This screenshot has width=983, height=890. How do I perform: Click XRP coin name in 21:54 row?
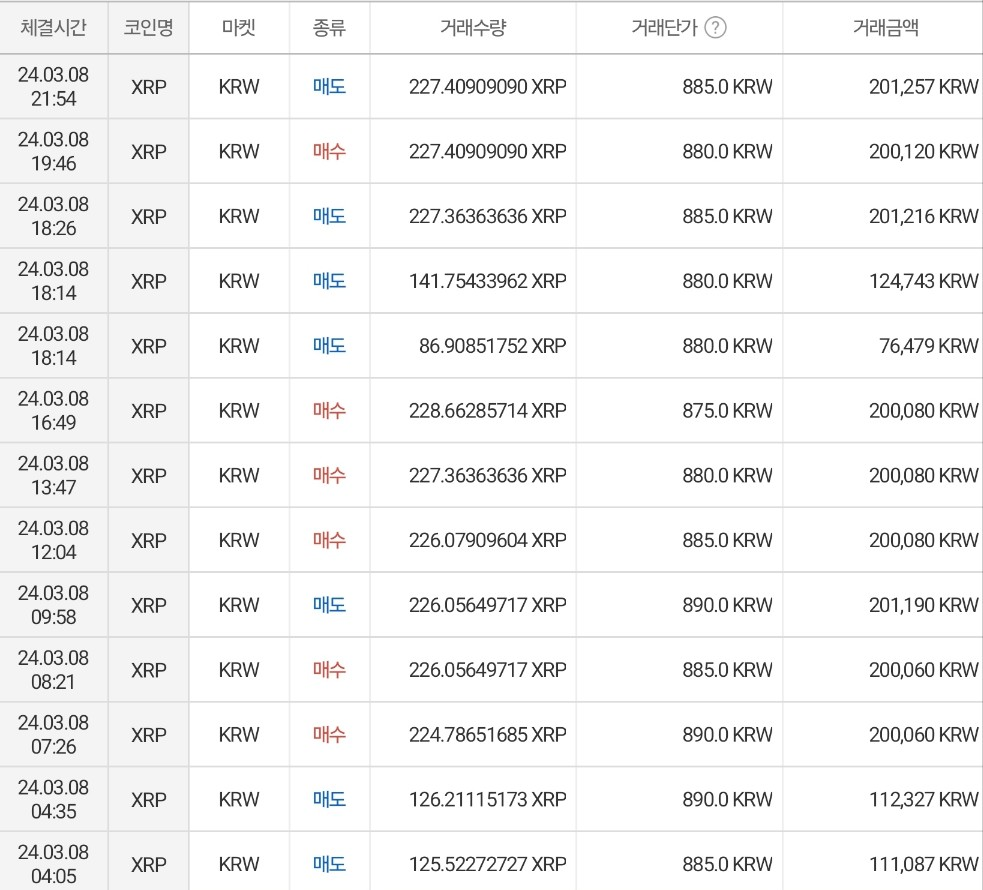(149, 86)
